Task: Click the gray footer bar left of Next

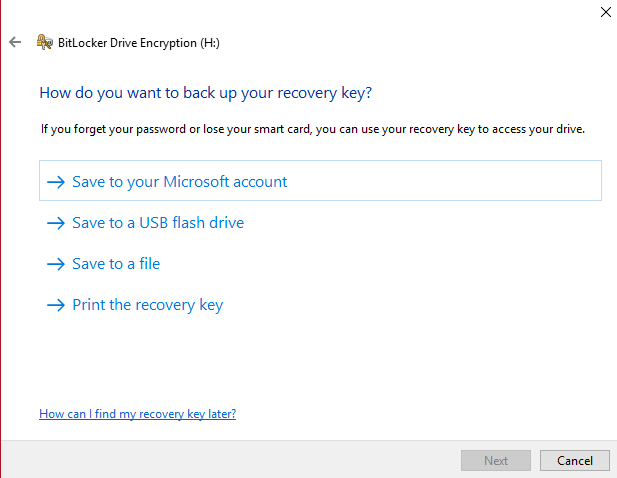Action: (230, 460)
